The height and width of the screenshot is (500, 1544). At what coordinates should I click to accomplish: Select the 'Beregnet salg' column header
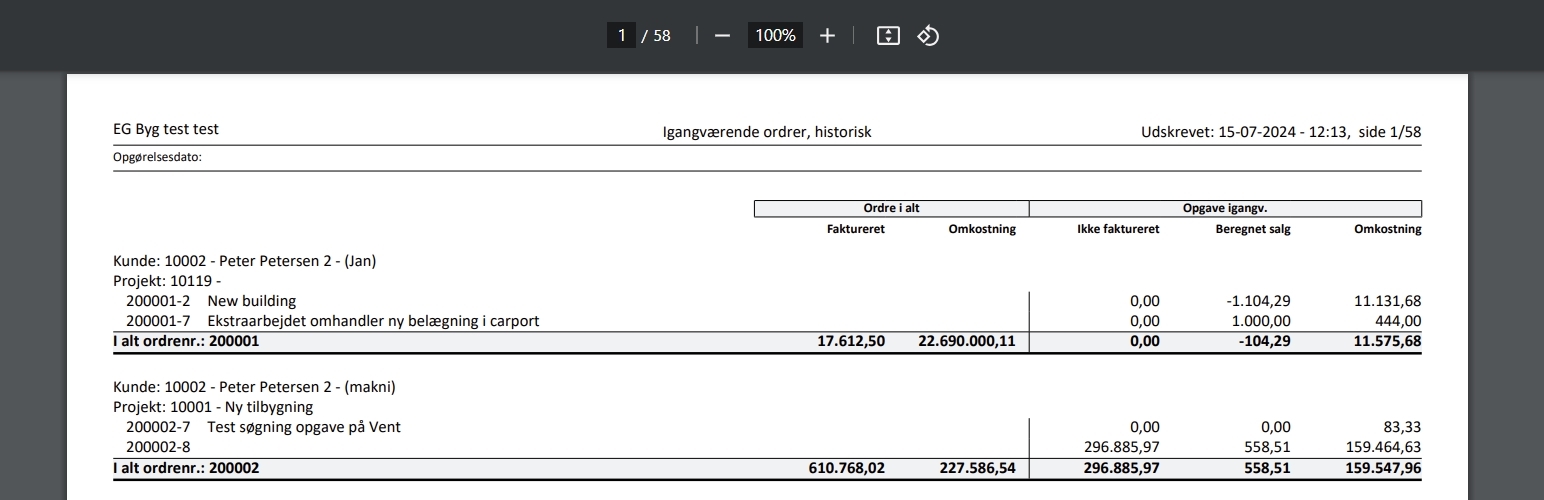click(x=1252, y=229)
